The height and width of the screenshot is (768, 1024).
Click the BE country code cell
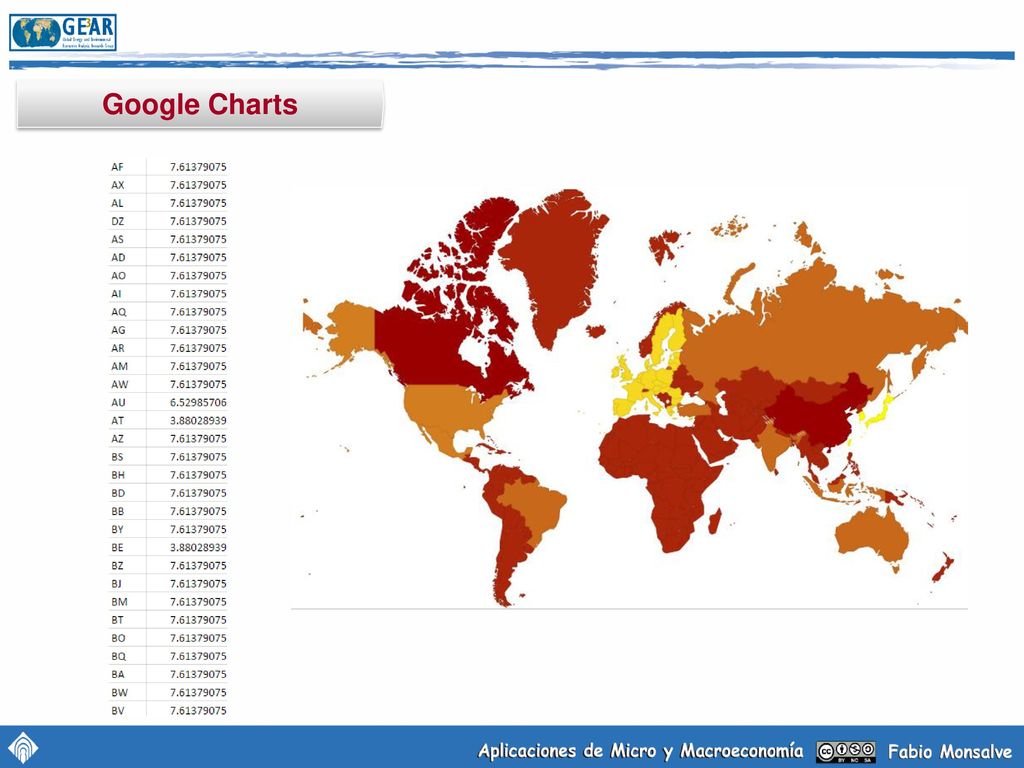point(117,548)
